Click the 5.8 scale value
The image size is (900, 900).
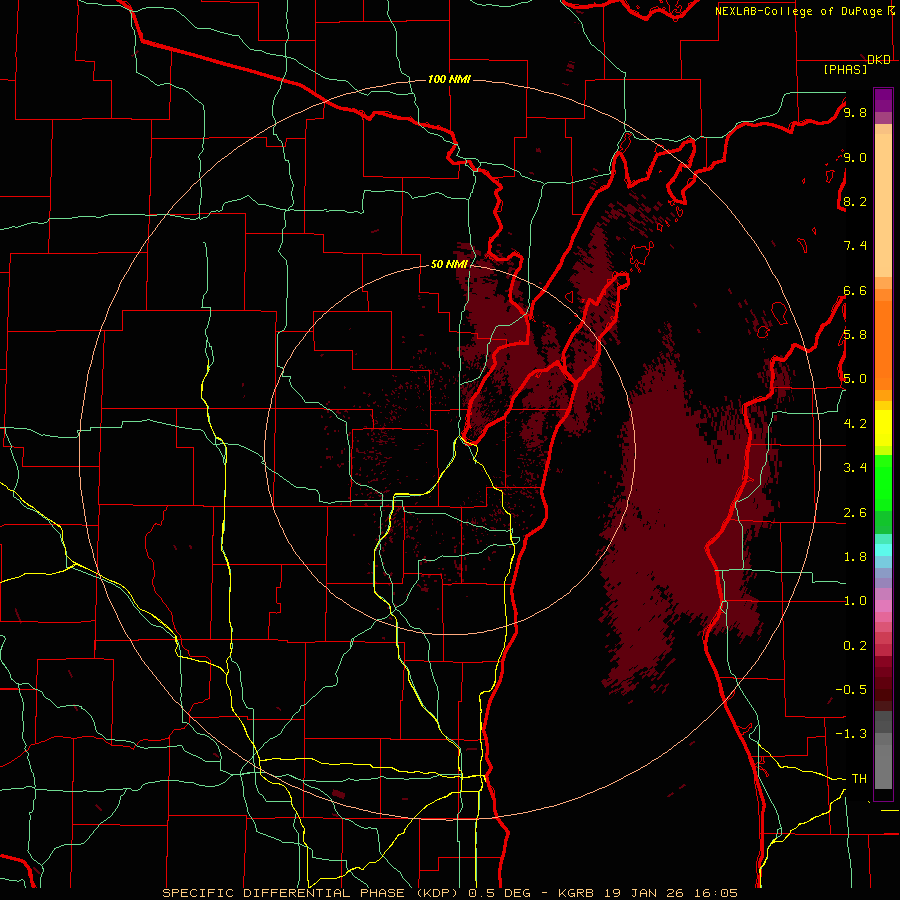pyautogui.click(x=855, y=335)
